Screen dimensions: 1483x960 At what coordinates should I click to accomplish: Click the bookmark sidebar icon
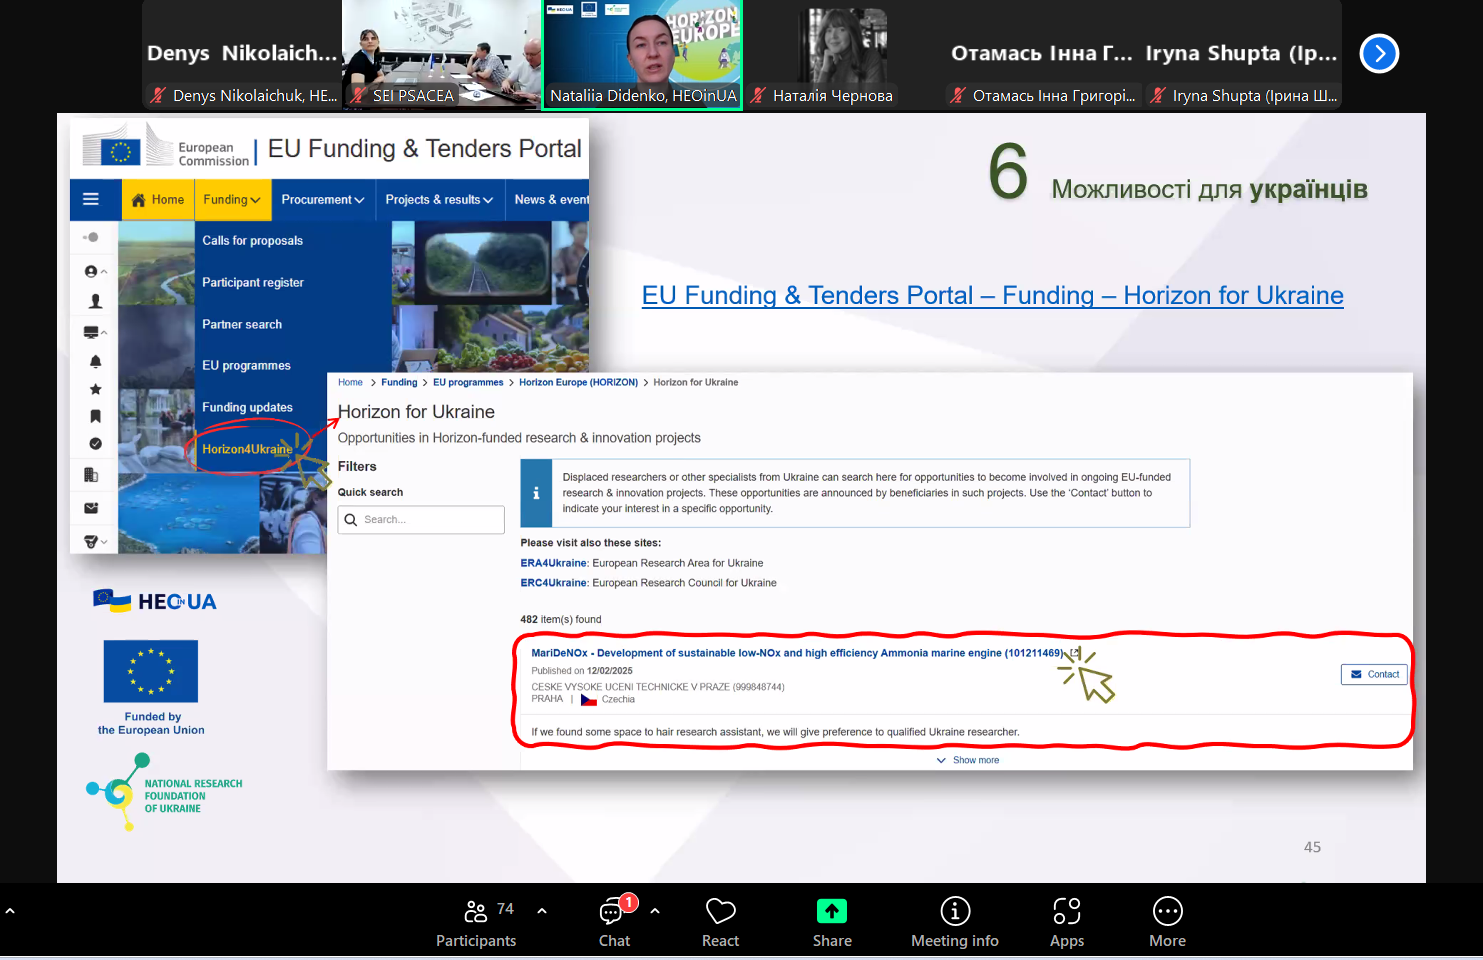pyautogui.click(x=95, y=416)
